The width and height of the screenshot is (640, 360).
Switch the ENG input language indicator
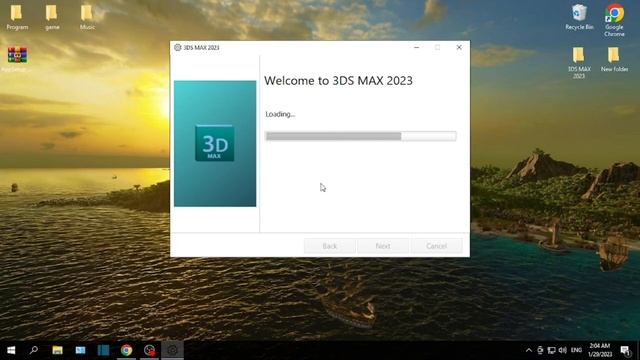(576, 350)
